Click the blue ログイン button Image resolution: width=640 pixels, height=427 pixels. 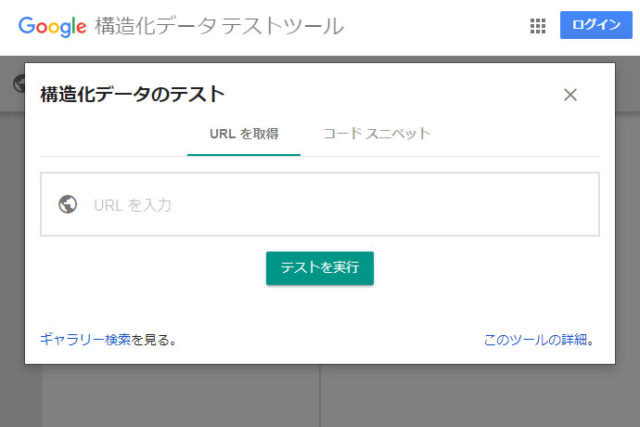pyautogui.click(x=596, y=25)
